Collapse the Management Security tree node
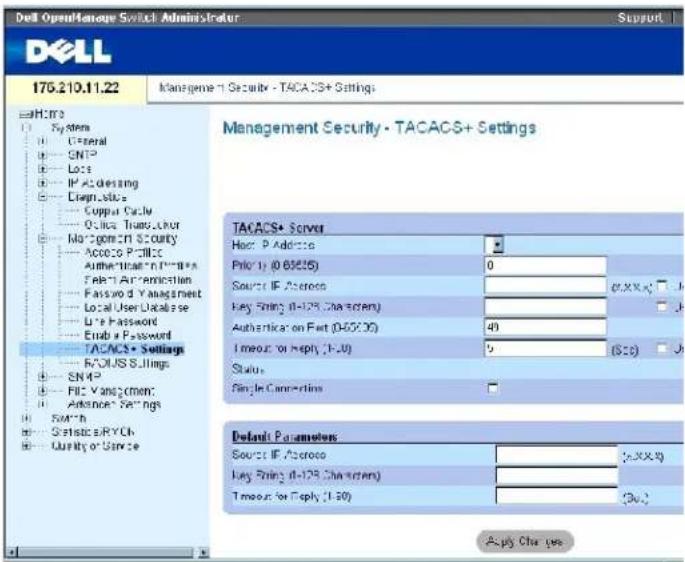Image resolution: width=685 pixels, height=562 pixels. click(42, 239)
